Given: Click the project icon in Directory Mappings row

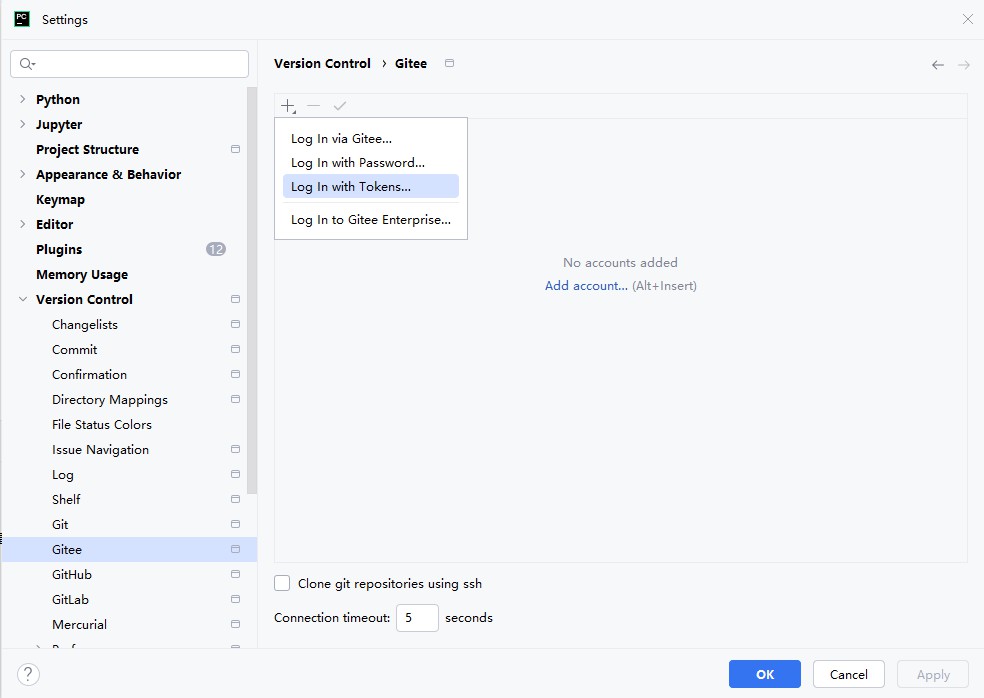Looking at the screenshot, I should (x=235, y=399).
